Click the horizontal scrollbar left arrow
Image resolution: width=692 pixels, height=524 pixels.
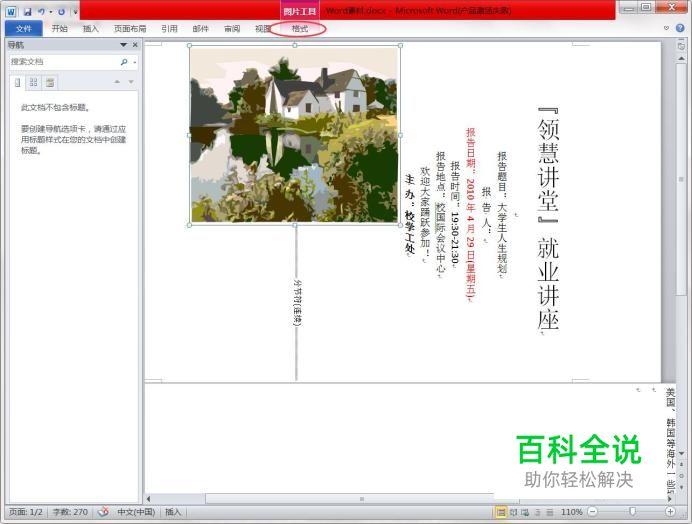(149, 499)
